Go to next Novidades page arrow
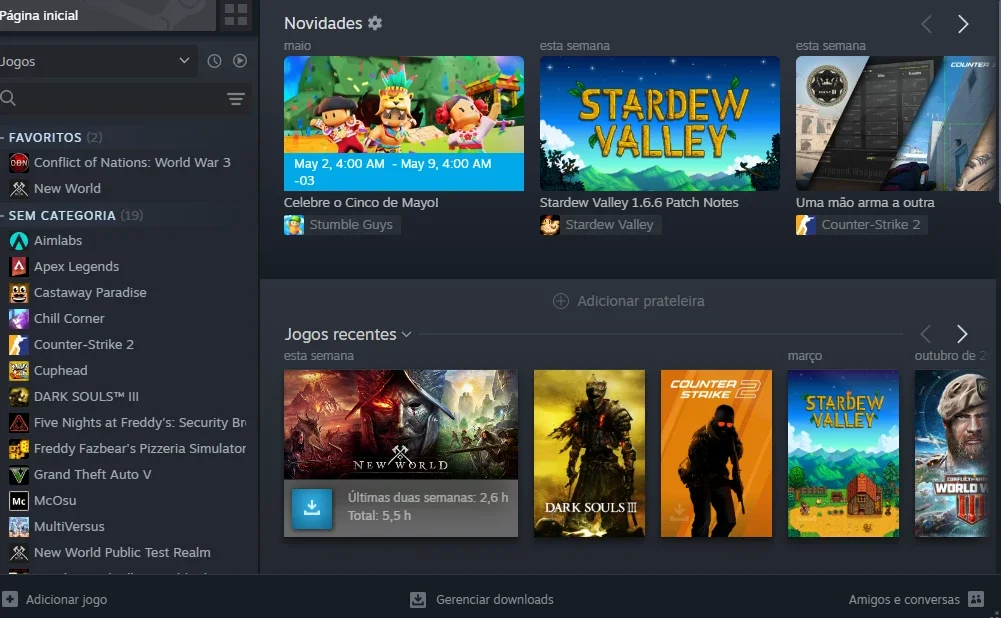 click(963, 24)
